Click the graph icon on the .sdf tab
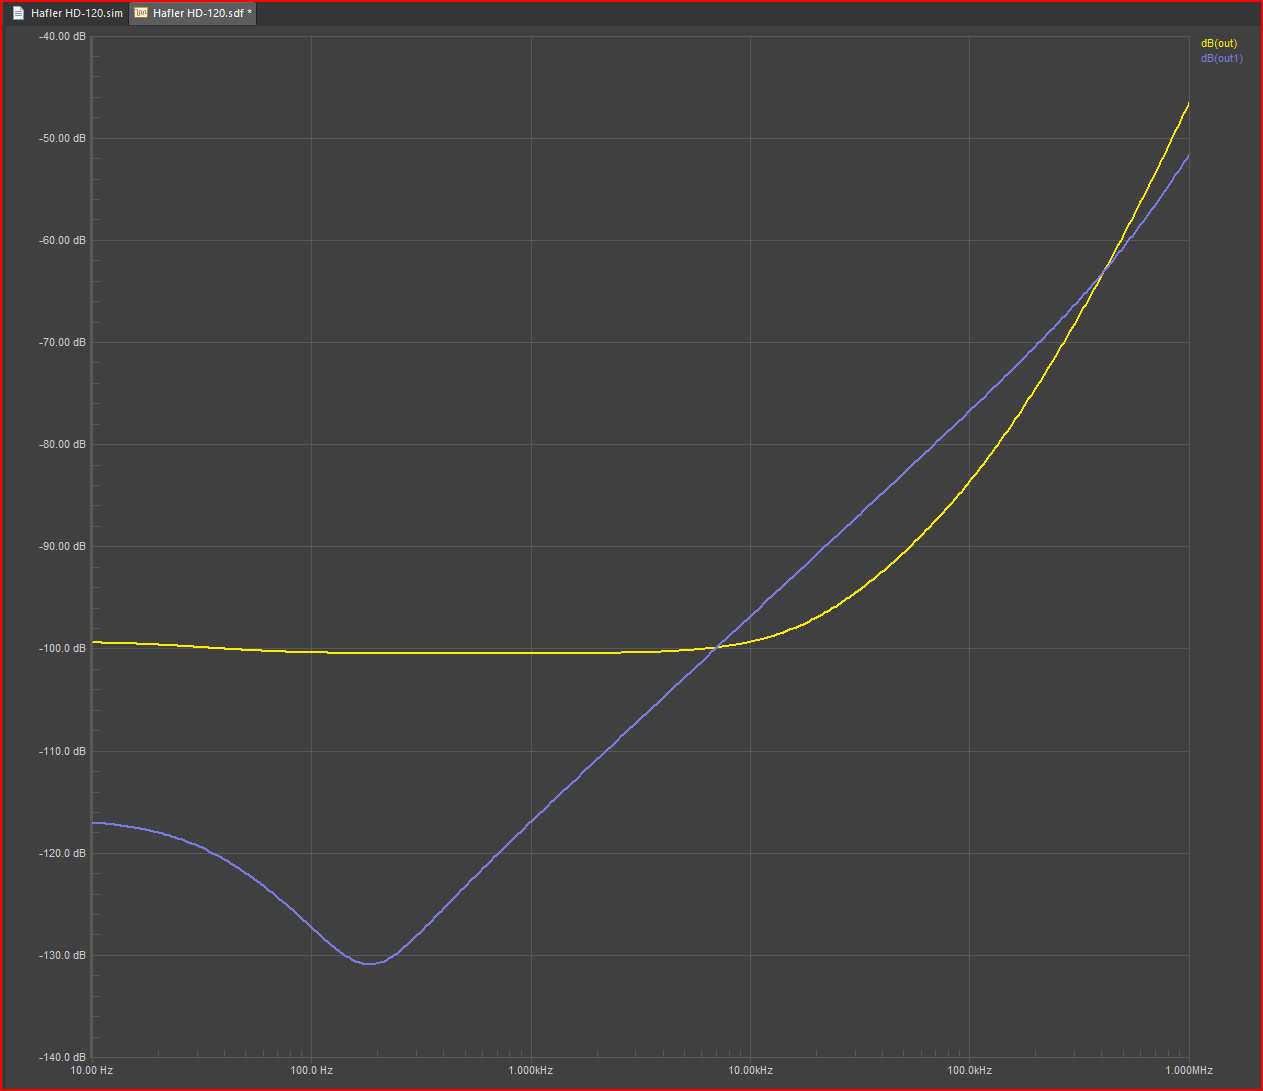 (141, 13)
